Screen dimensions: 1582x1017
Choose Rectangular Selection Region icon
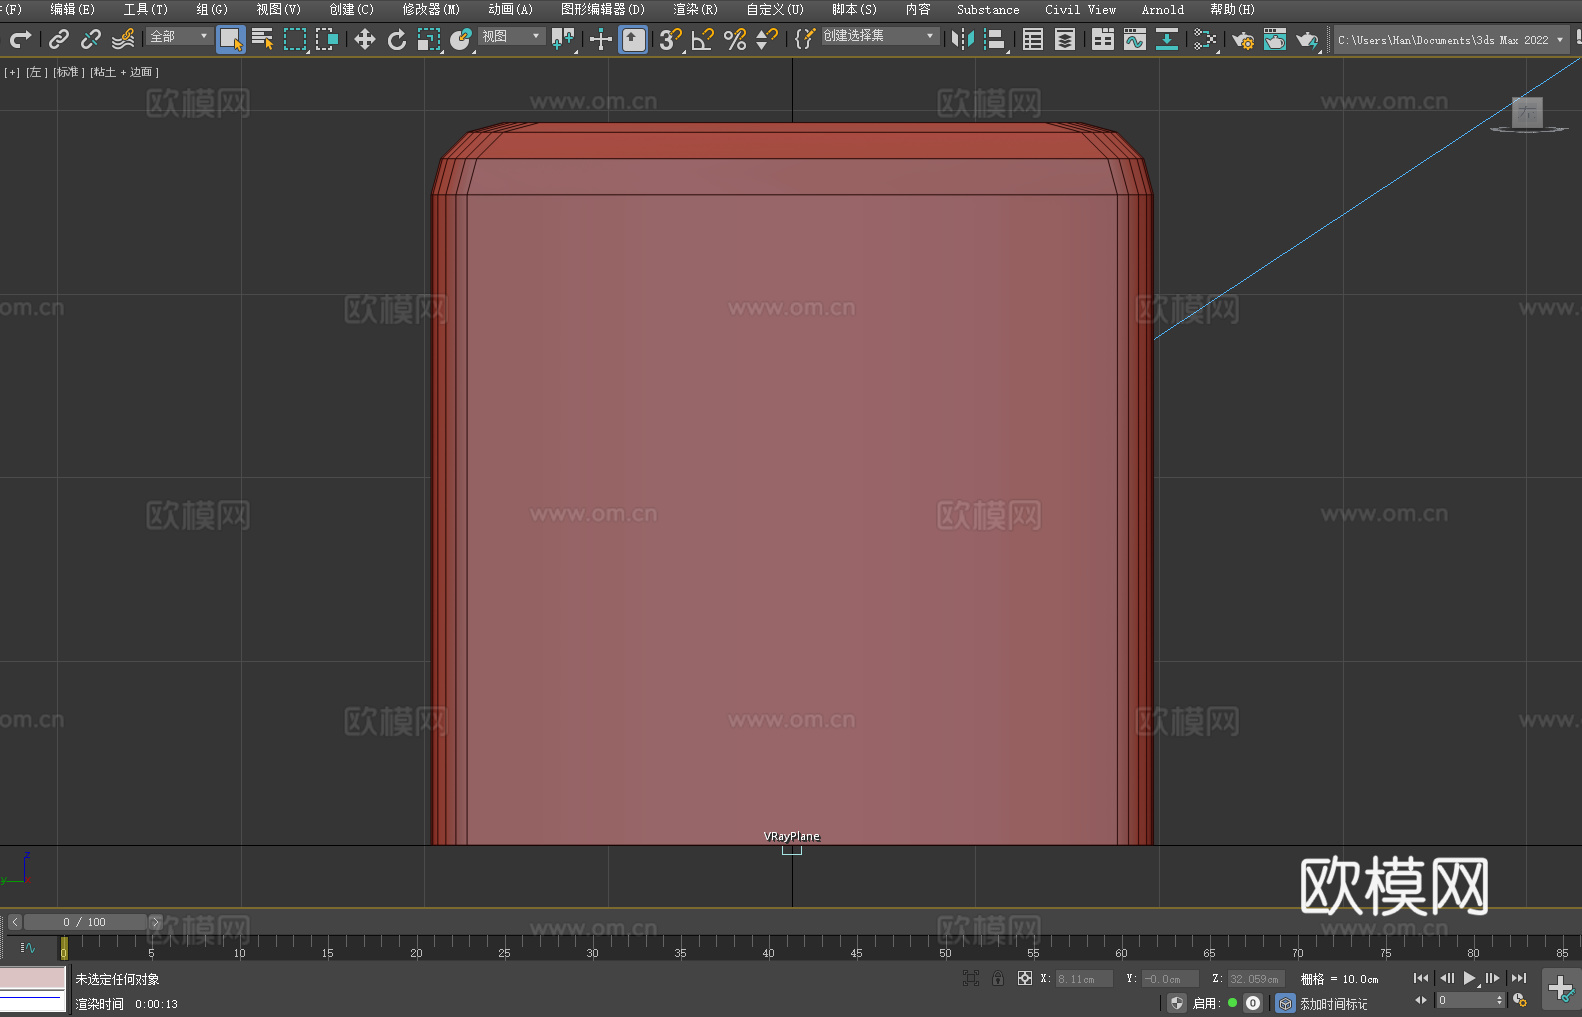(295, 39)
